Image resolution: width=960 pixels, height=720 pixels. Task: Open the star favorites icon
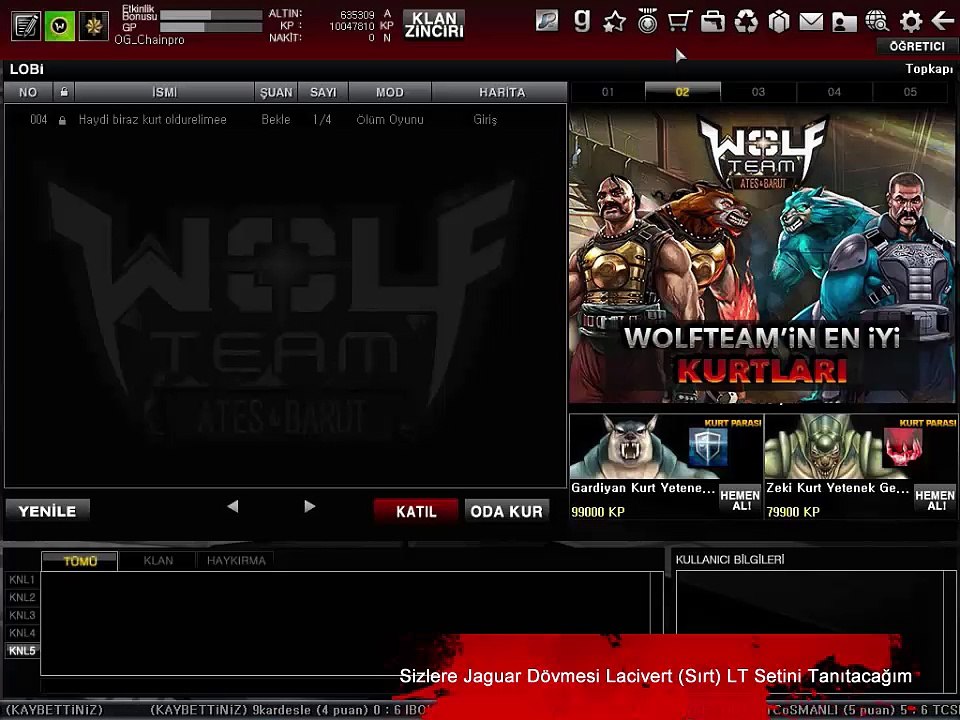(614, 22)
